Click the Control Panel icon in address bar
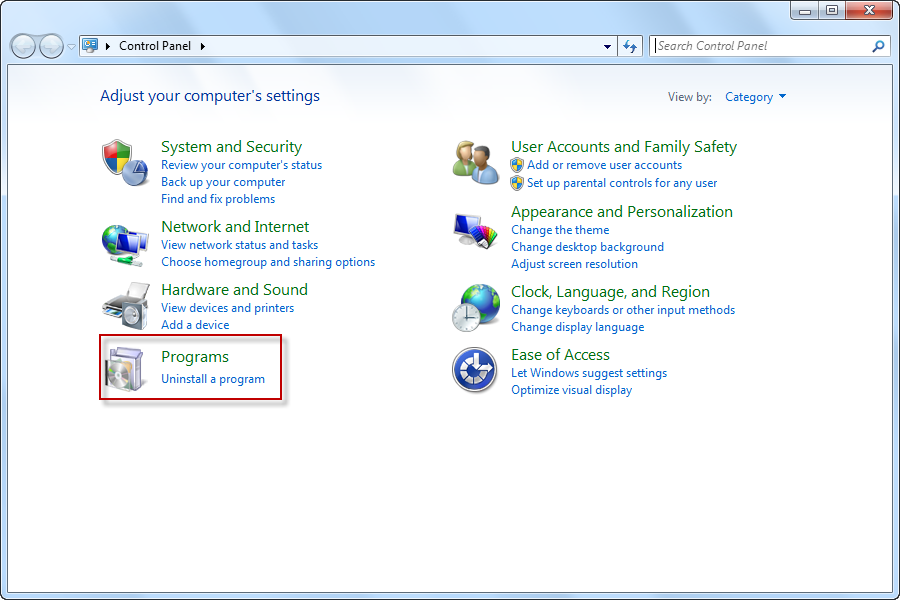Image resolution: width=900 pixels, height=600 pixels. (x=90, y=45)
